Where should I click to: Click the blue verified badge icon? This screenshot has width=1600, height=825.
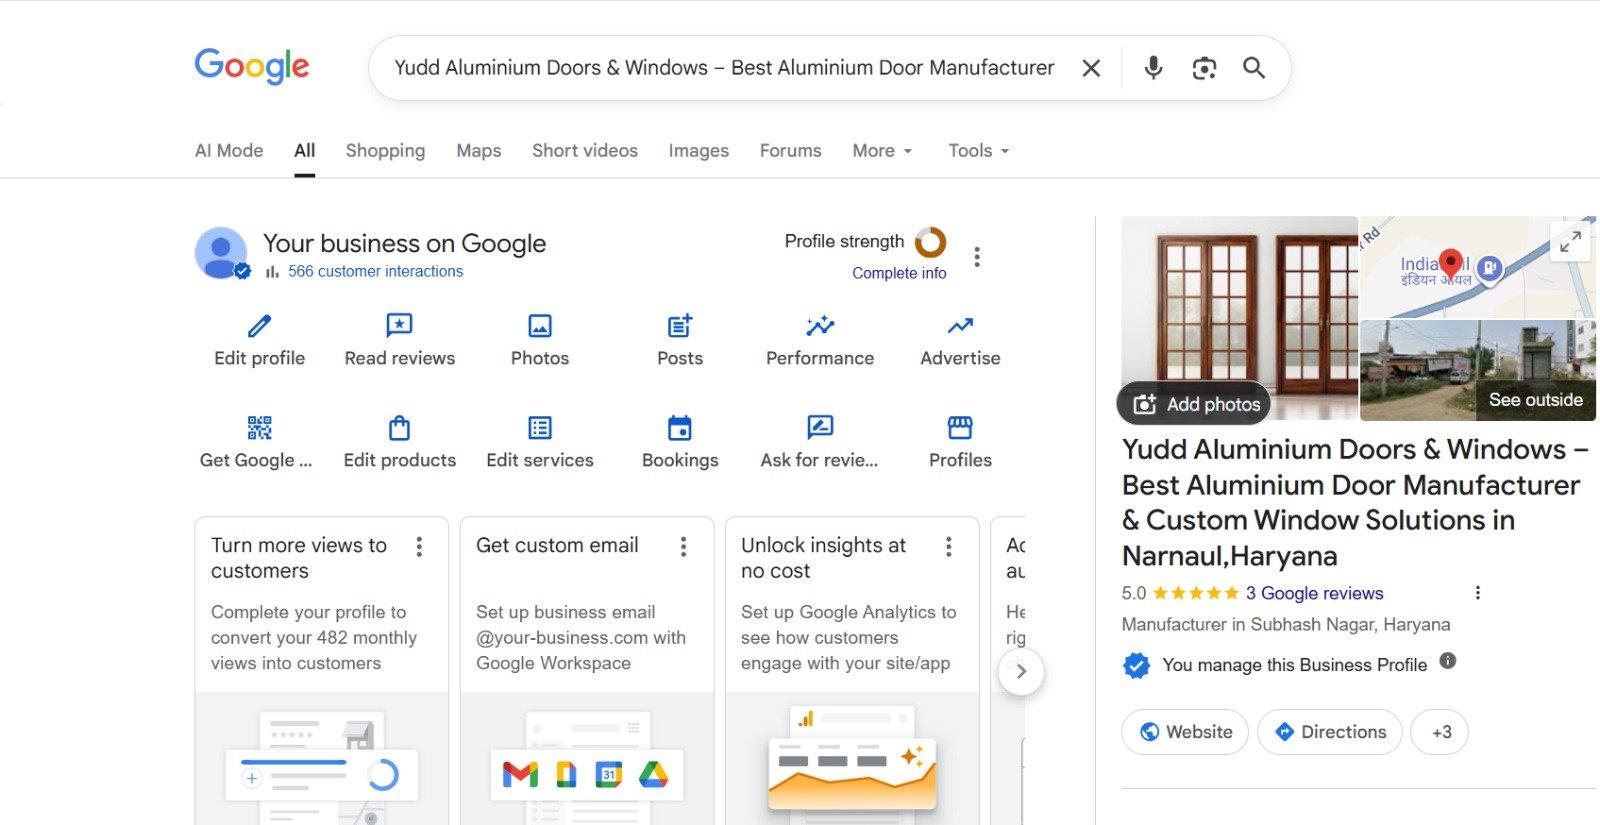coord(1136,665)
